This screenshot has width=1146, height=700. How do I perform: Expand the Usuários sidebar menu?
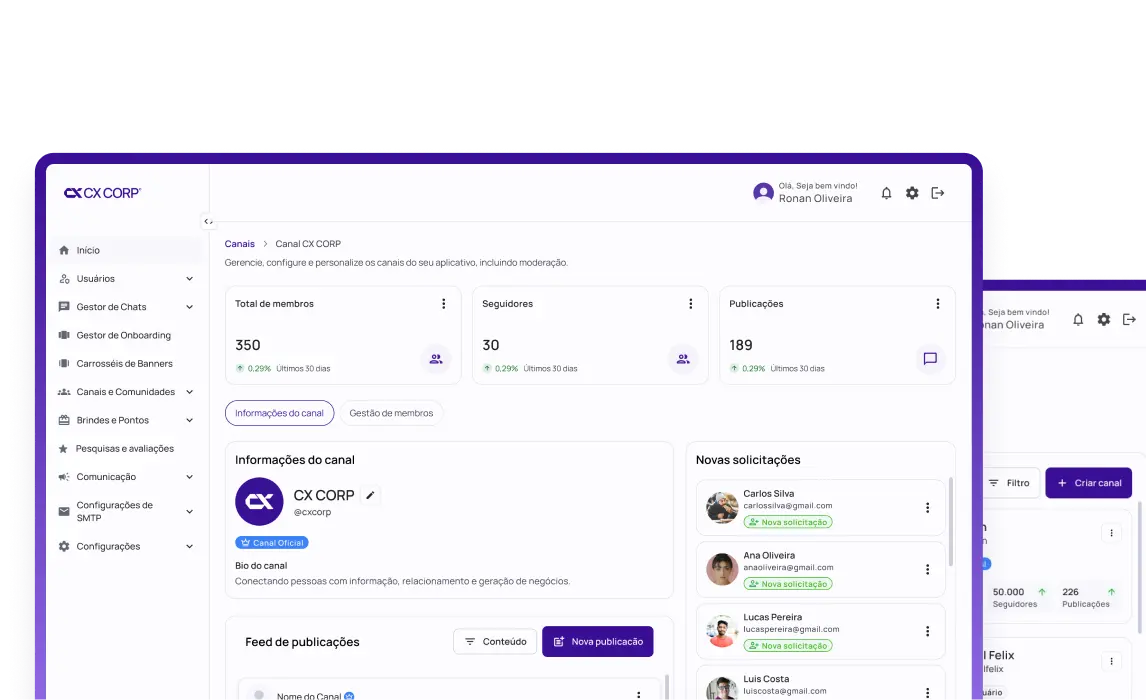[189, 278]
